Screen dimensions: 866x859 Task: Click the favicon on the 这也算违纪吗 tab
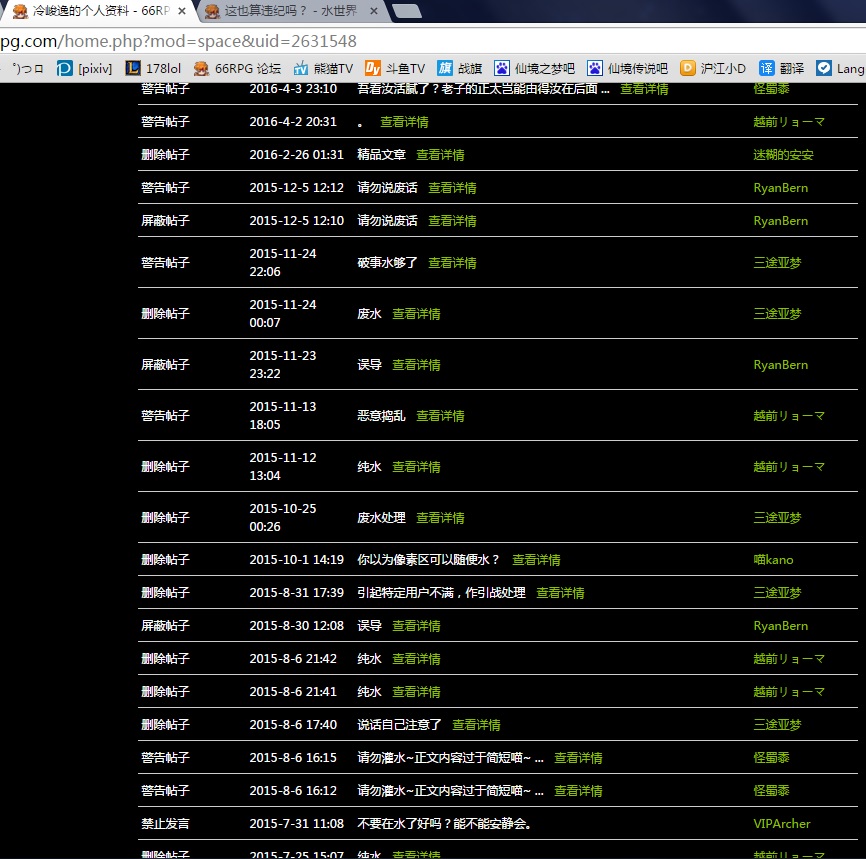point(212,10)
